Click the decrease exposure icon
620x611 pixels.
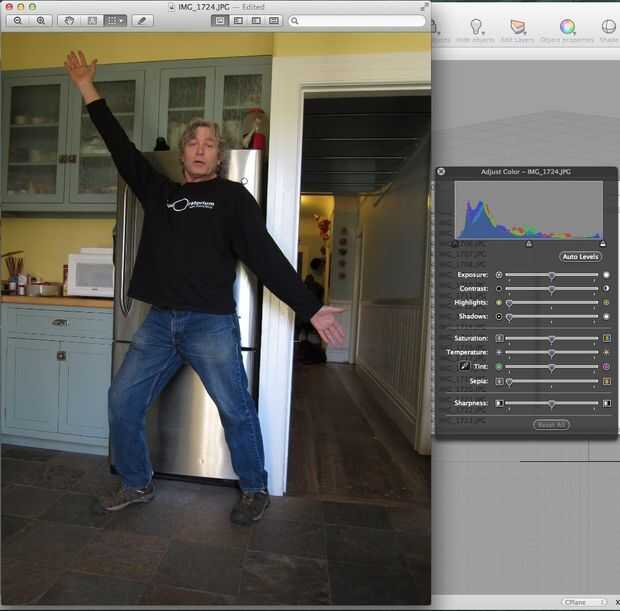coord(499,275)
